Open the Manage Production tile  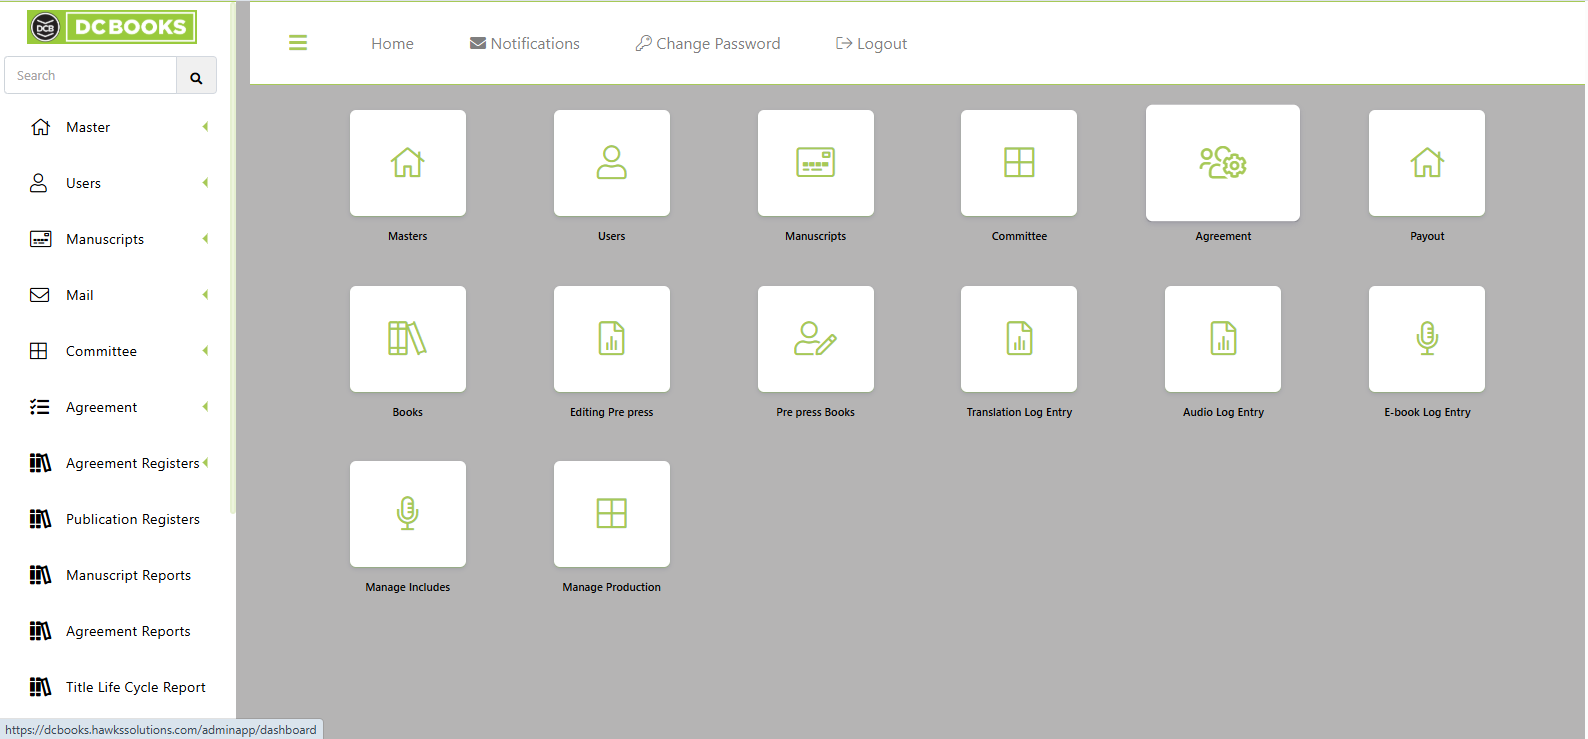pyautogui.click(x=611, y=514)
